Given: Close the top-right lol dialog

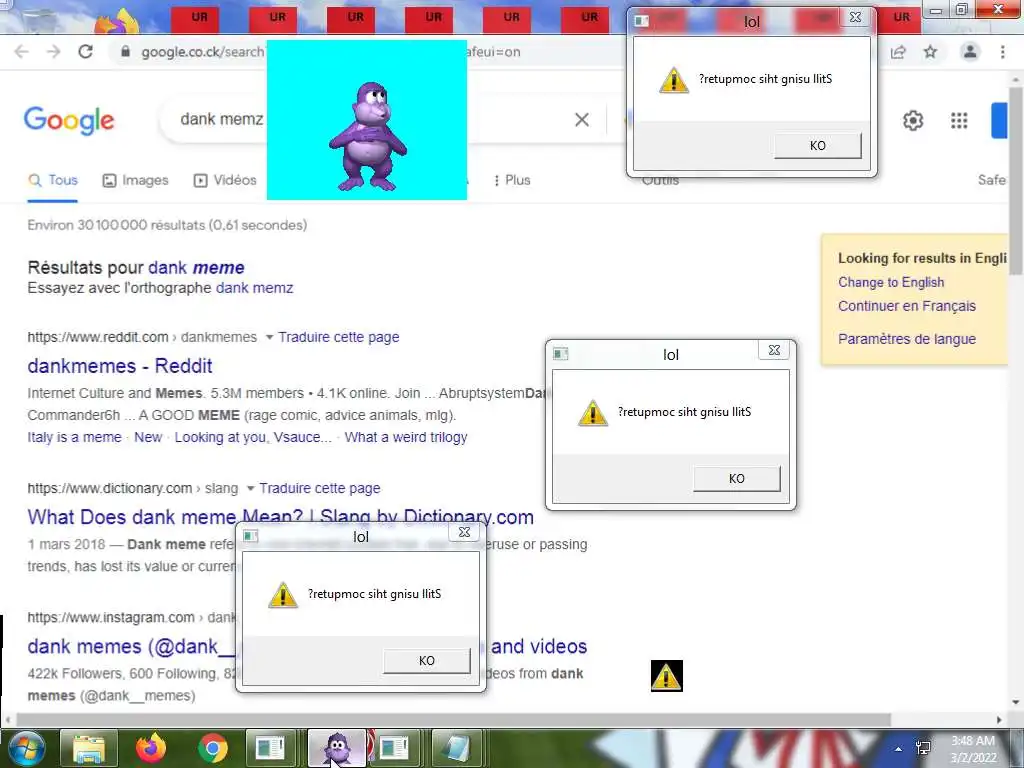Looking at the screenshot, I should pyautogui.click(x=856, y=18).
